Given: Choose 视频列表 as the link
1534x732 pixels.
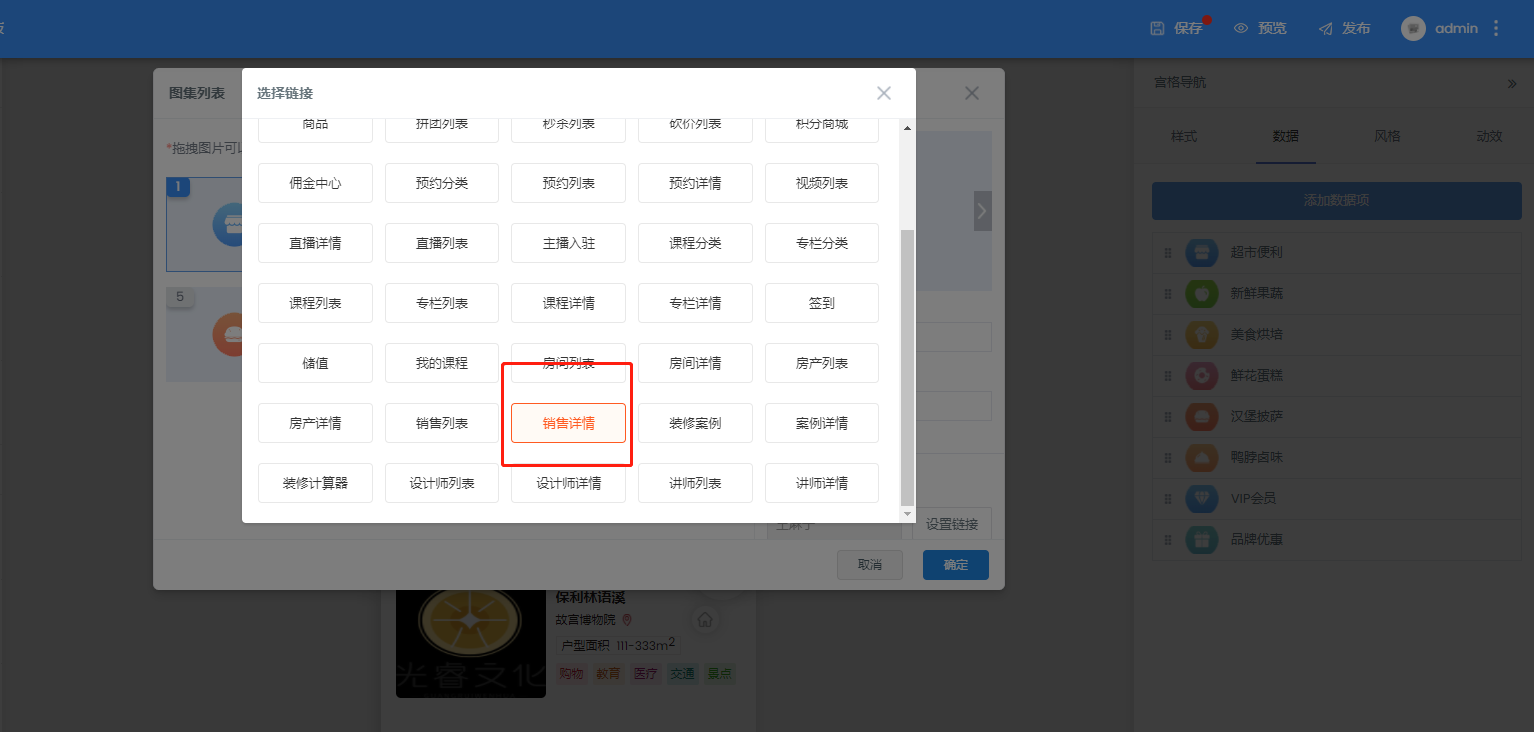Looking at the screenshot, I should [822, 183].
